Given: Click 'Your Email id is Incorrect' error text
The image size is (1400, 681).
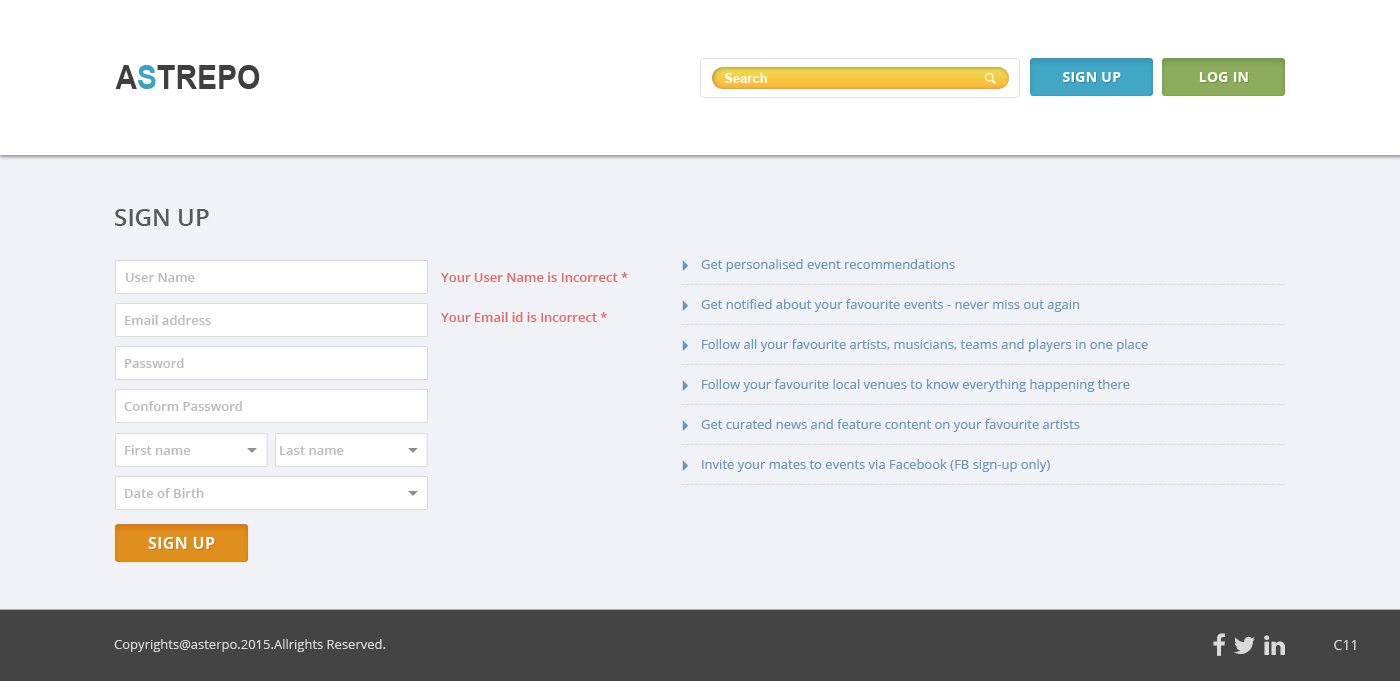Looking at the screenshot, I should coord(524,317).
